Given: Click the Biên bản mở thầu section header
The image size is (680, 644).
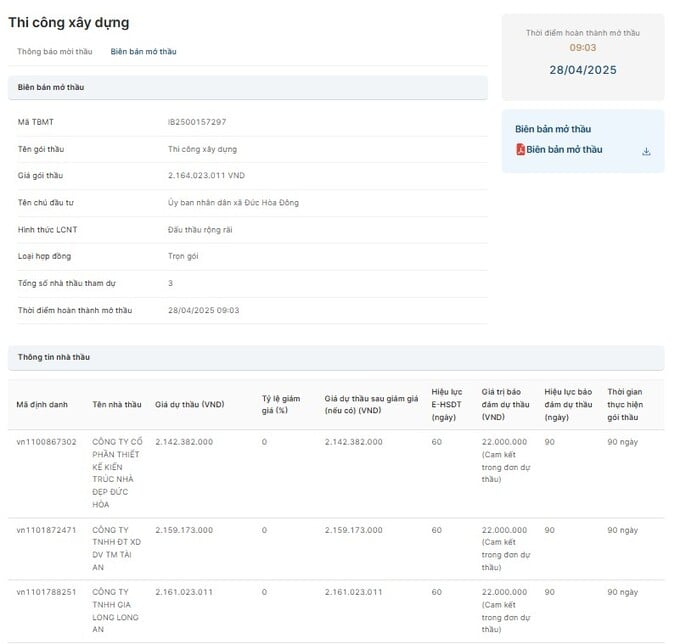Looking at the screenshot, I should (x=248, y=87).
